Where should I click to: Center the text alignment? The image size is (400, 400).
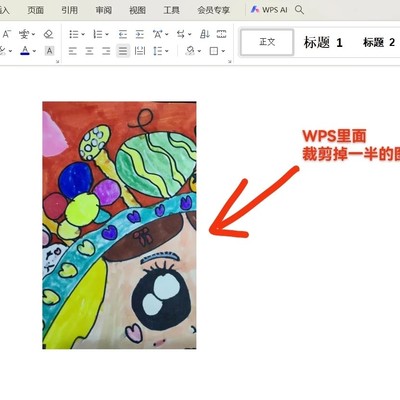click(x=89, y=51)
